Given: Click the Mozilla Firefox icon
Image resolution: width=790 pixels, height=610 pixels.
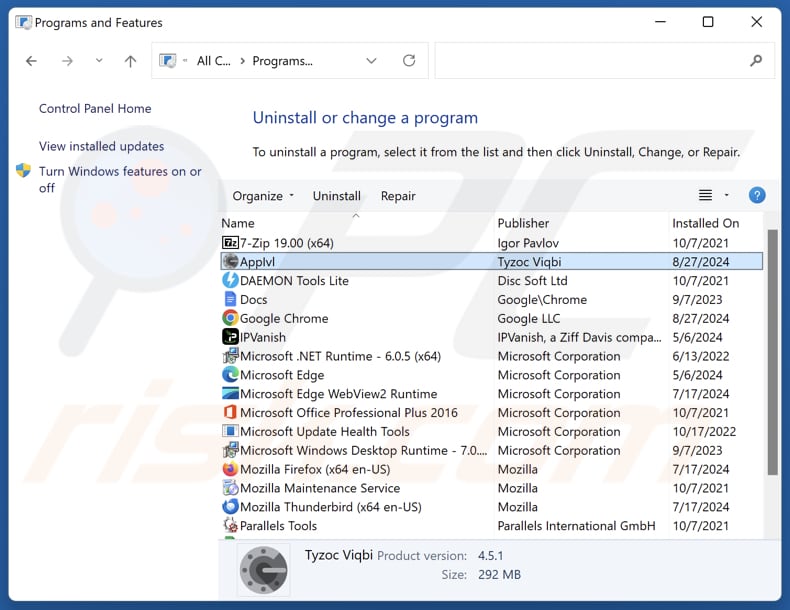Looking at the screenshot, I should (x=230, y=469).
